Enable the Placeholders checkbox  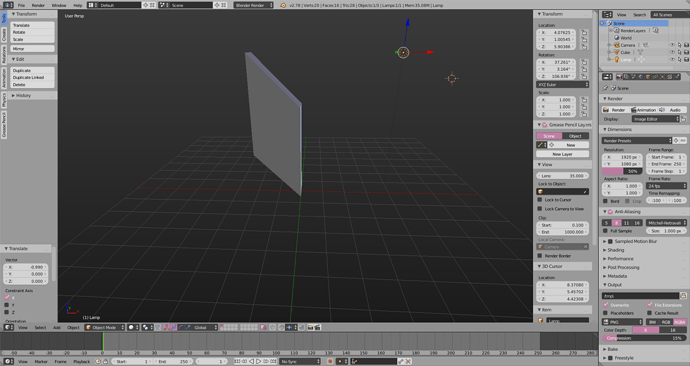pyautogui.click(x=606, y=313)
